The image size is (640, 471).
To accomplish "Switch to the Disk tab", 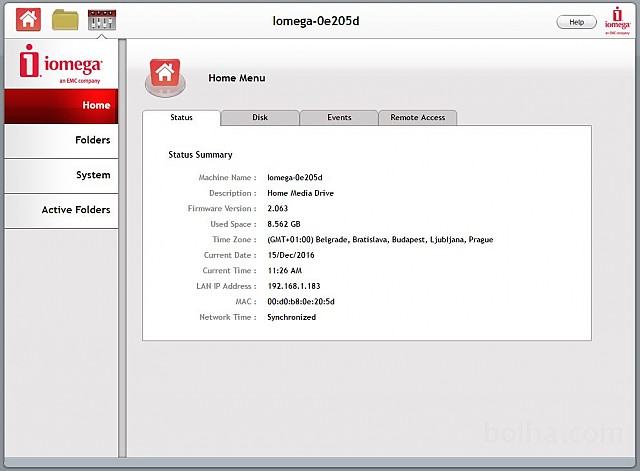I will (x=260, y=118).
